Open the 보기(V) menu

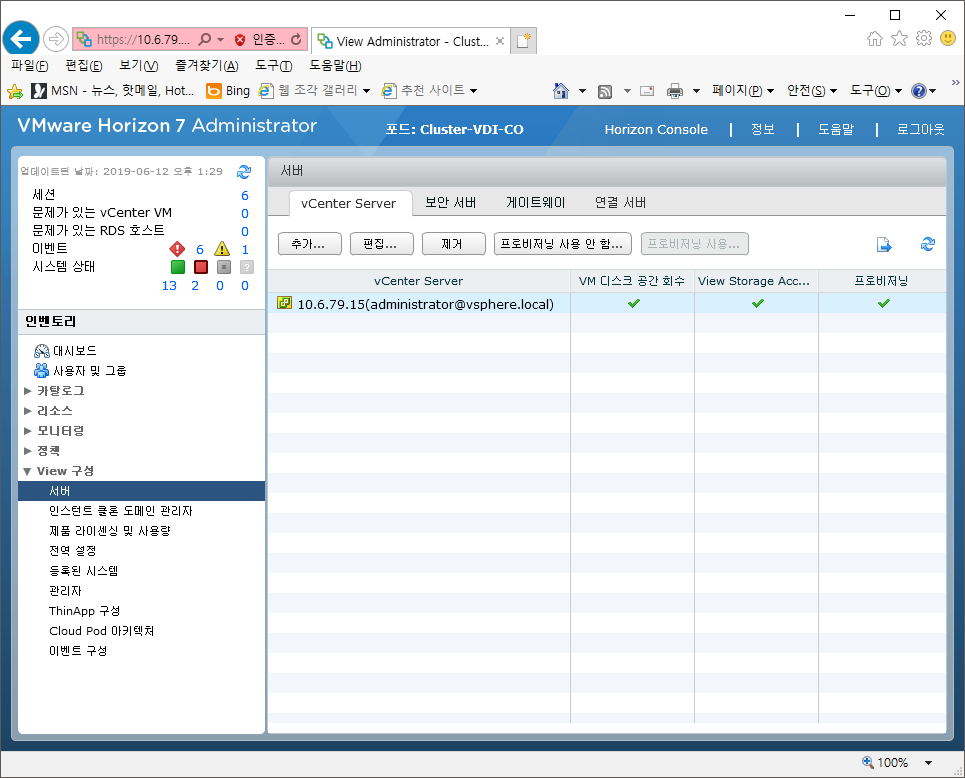[x=138, y=65]
